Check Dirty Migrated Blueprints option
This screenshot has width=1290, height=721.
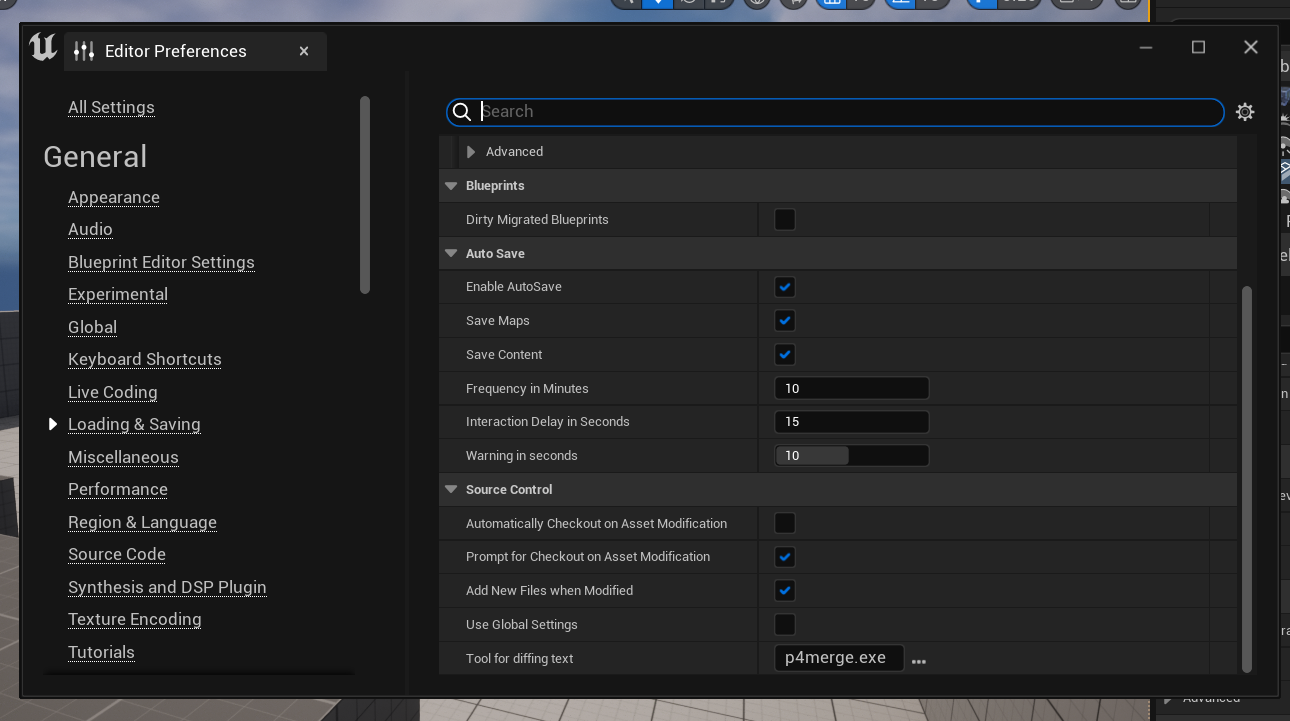pos(785,219)
